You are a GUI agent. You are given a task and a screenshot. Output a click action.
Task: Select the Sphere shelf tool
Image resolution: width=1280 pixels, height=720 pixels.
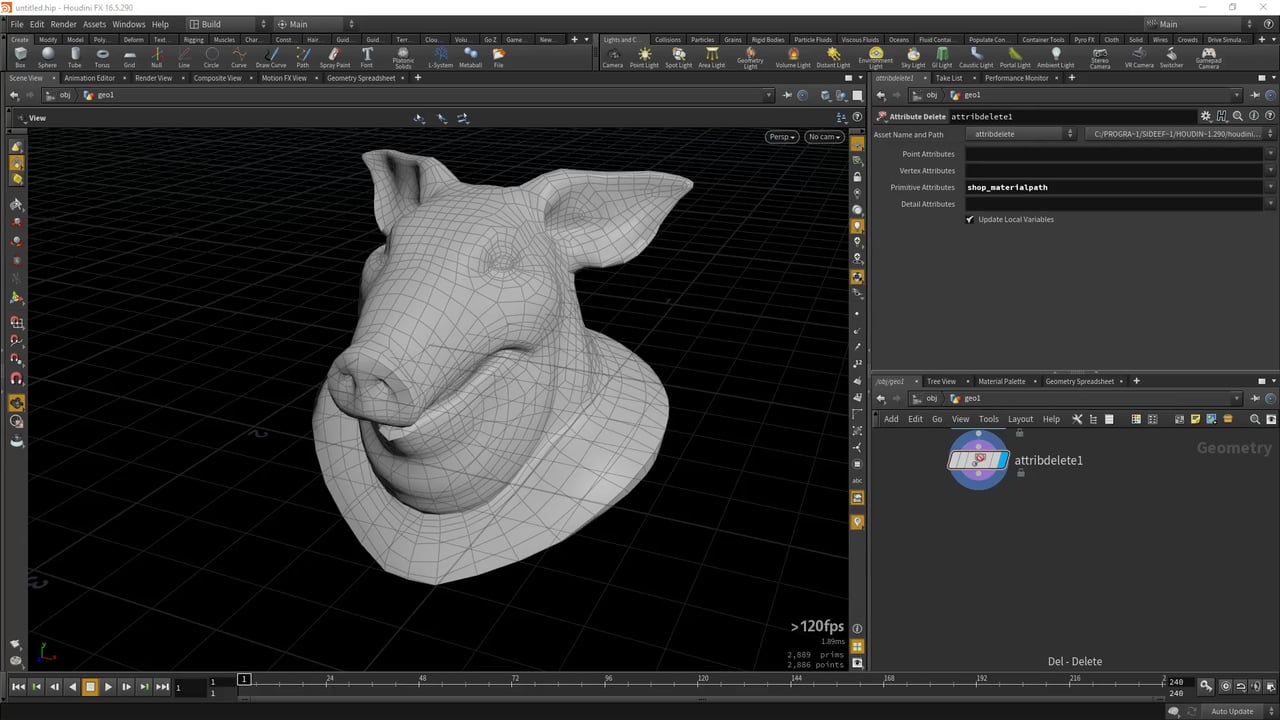(x=47, y=58)
